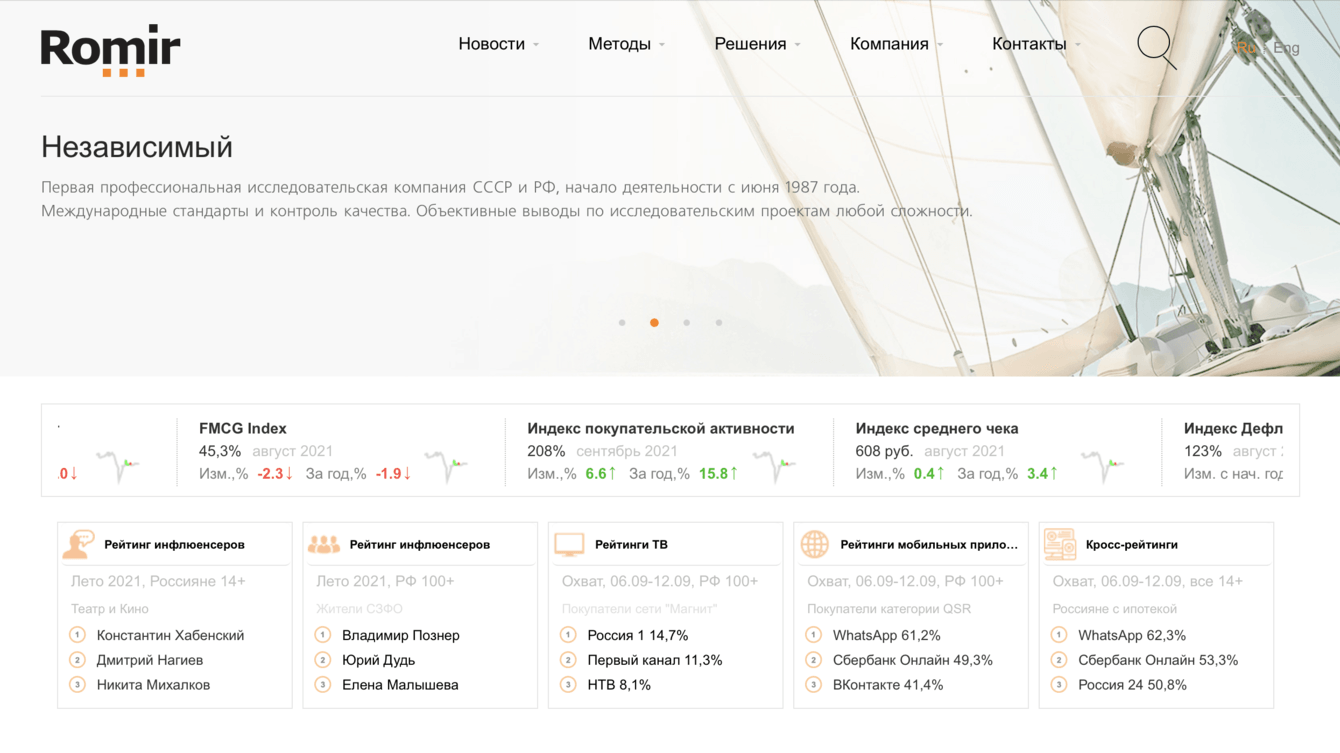The height and width of the screenshot is (753, 1340).
Task: Click the WhatsApp 62,3% row
Action: coord(1132,635)
